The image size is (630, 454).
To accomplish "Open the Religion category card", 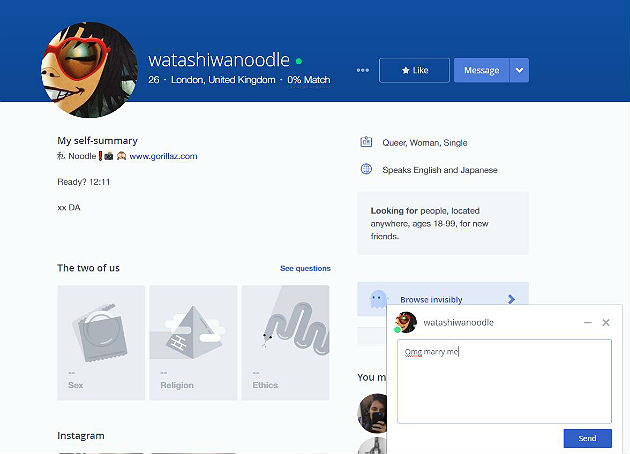I will 193,343.
